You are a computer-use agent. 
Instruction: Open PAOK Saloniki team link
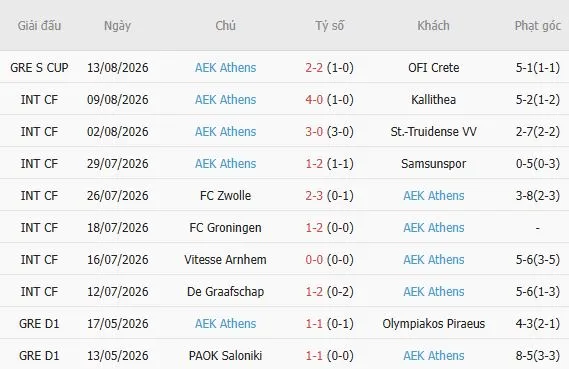pyautogui.click(x=225, y=355)
